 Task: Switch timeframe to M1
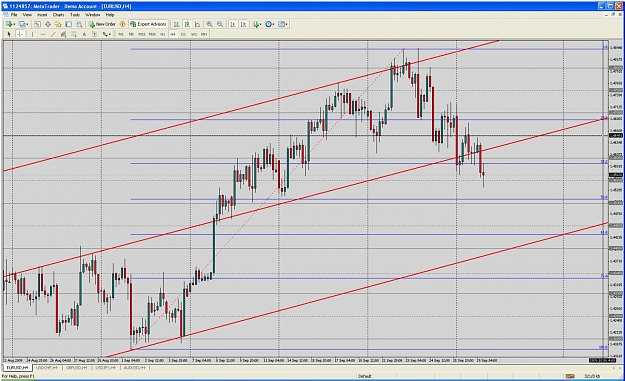coord(121,34)
